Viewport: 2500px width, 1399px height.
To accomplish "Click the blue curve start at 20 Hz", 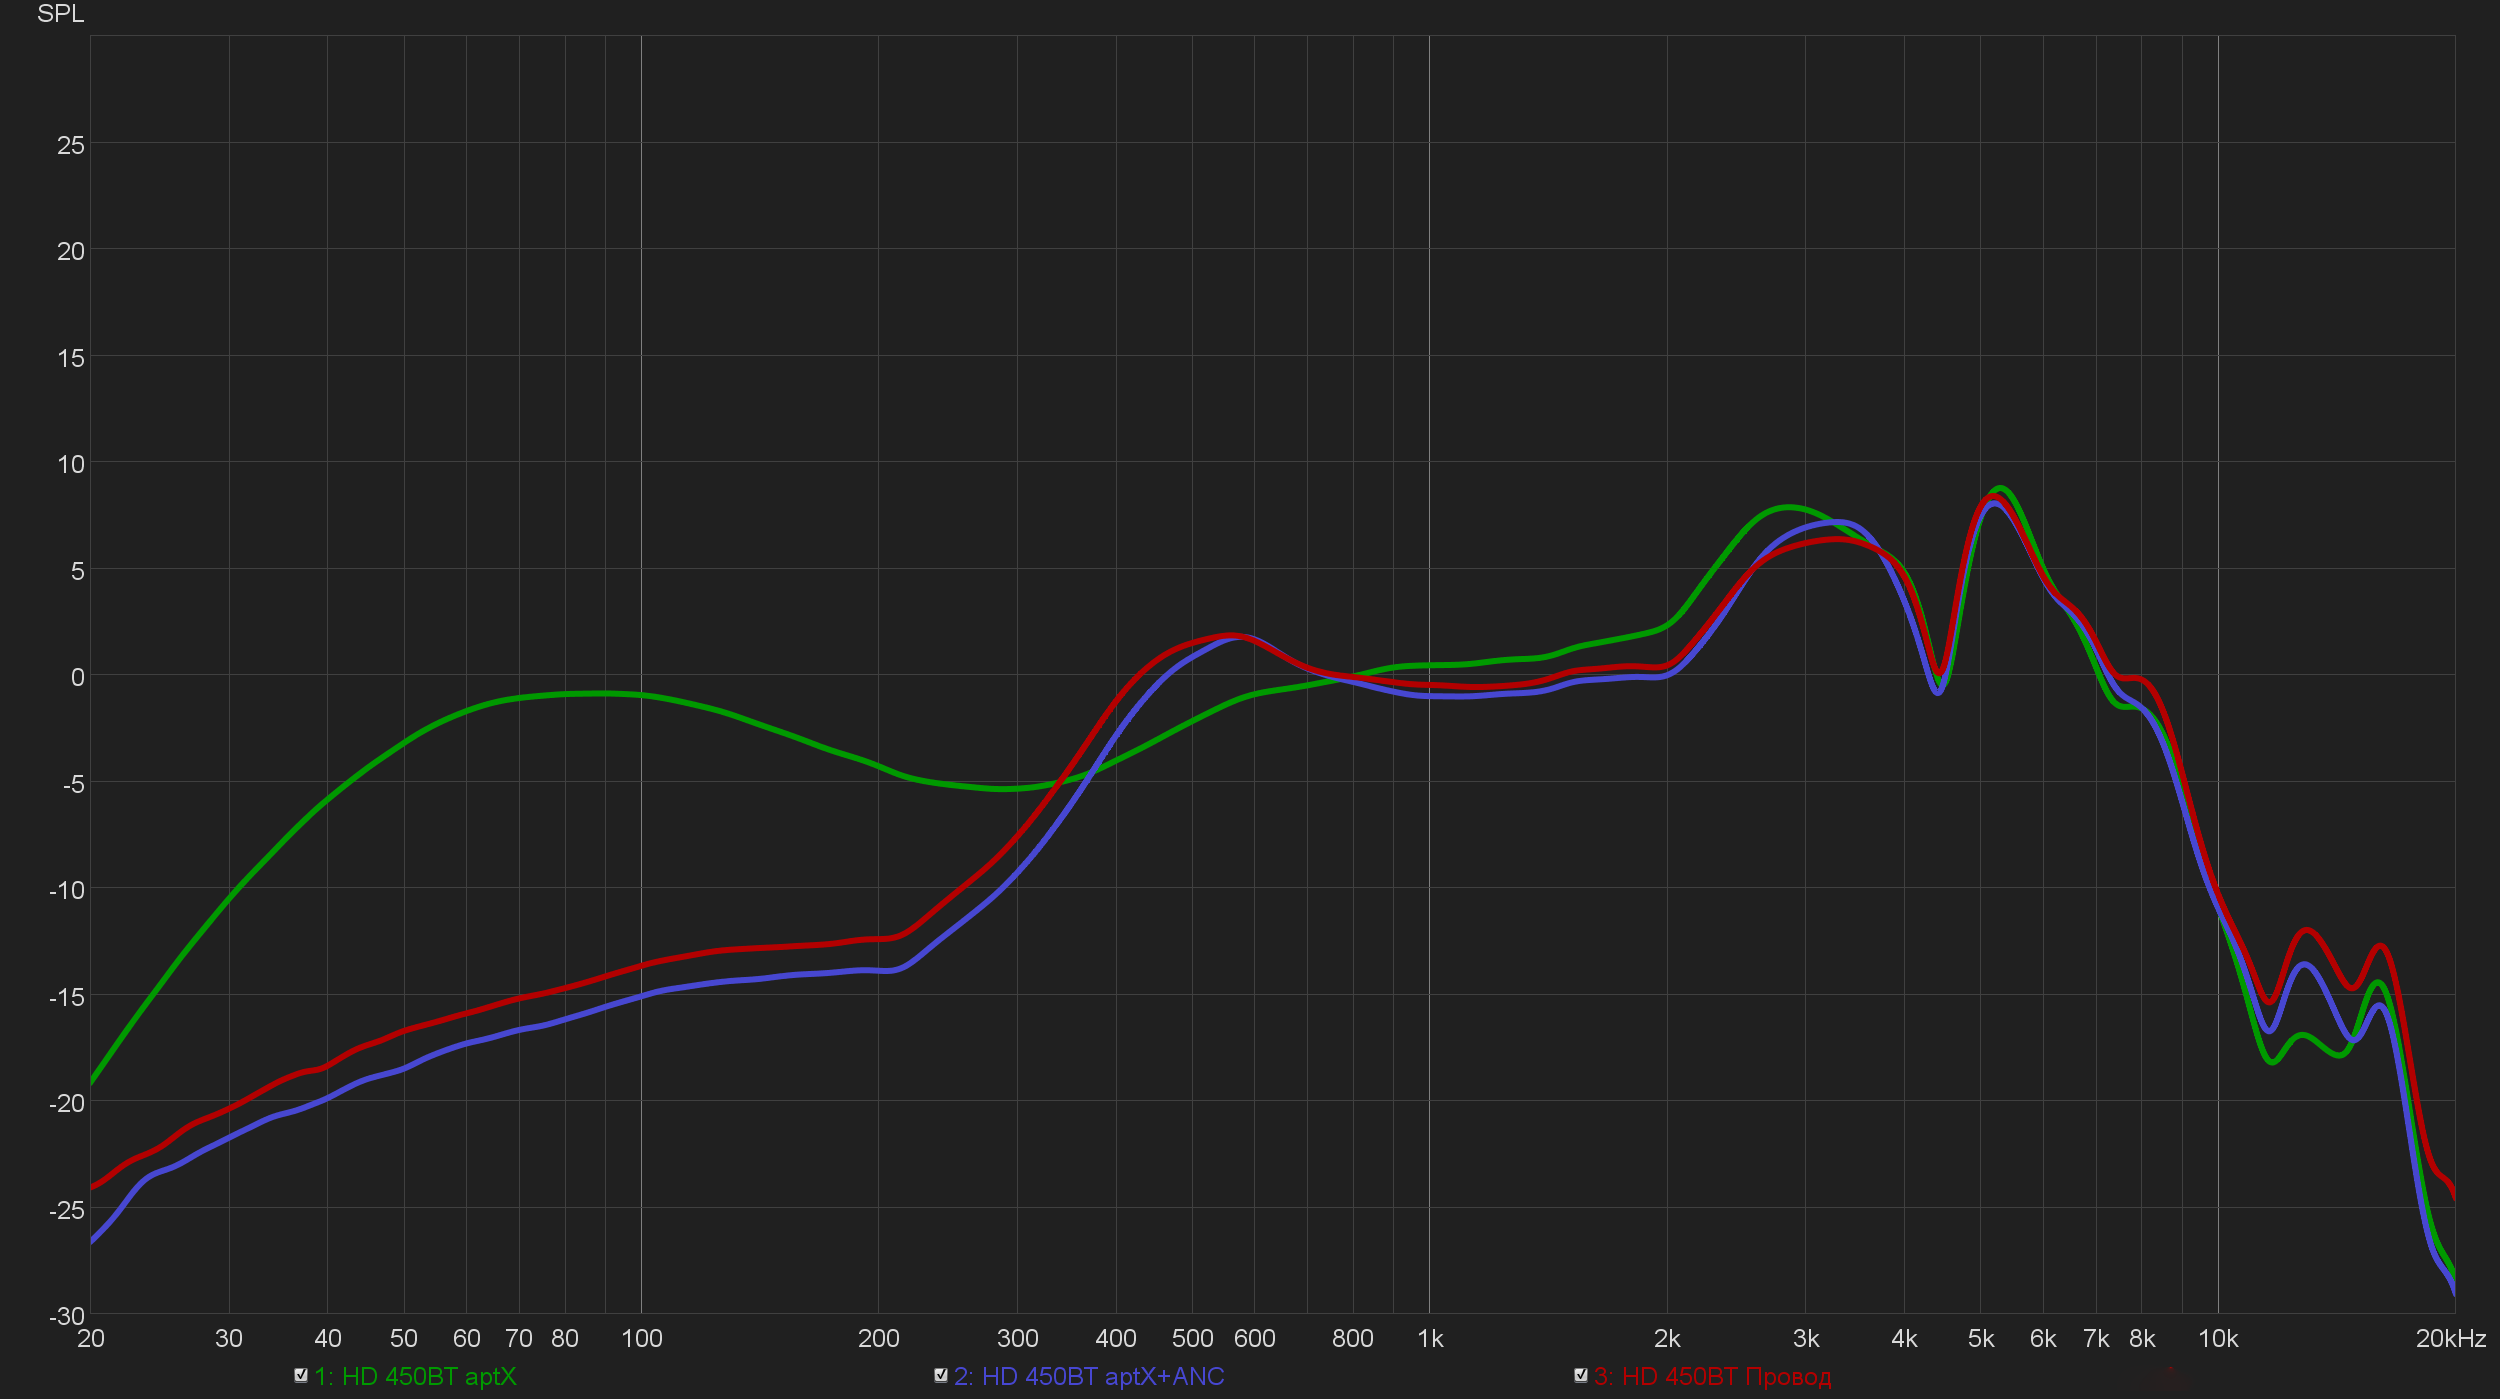I will pos(94,1240).
